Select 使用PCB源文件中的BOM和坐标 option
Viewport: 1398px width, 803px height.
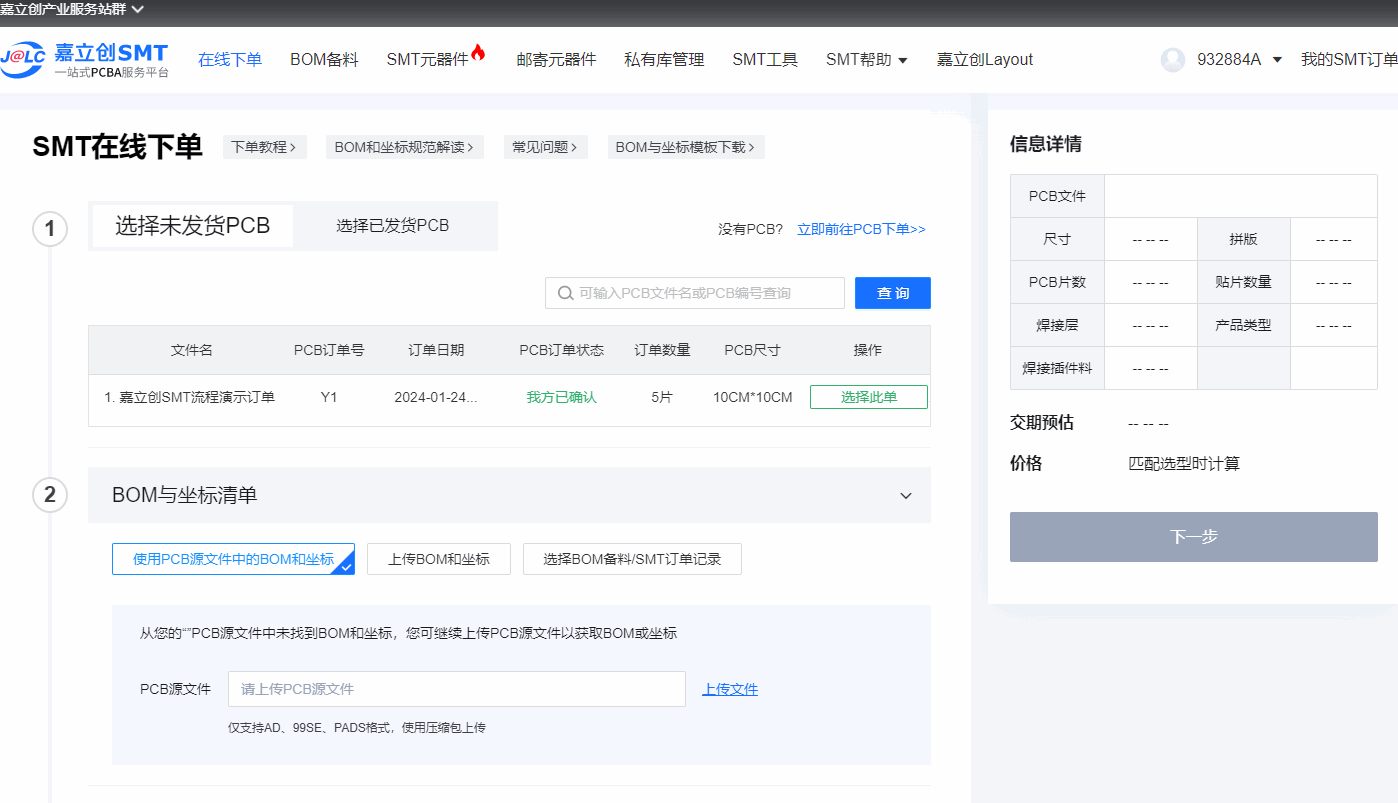click(233, 559)
